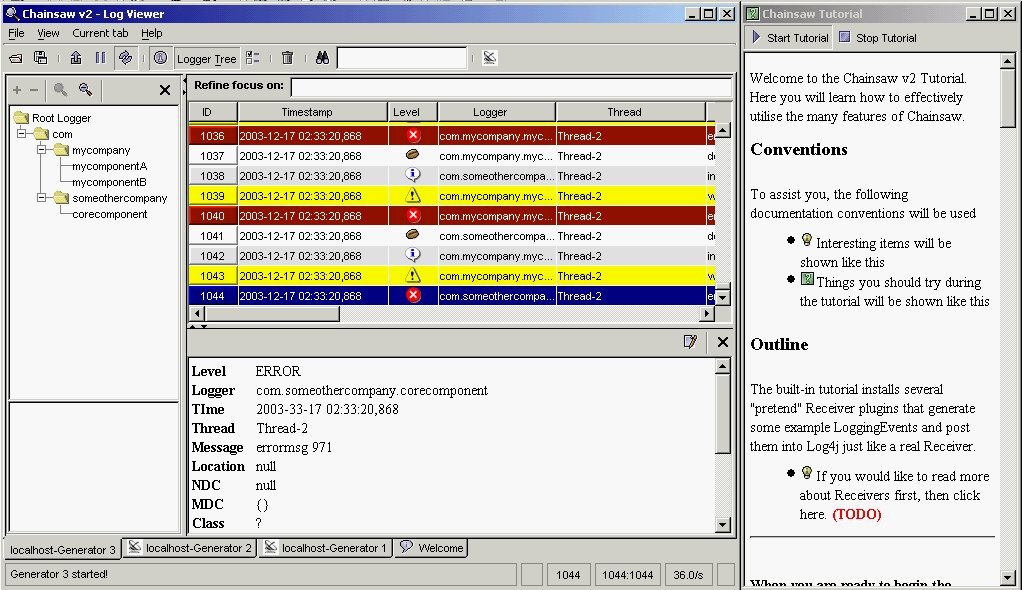Select mycomponentB in the logger tree
1022x590 pixels.
(109, 182)
